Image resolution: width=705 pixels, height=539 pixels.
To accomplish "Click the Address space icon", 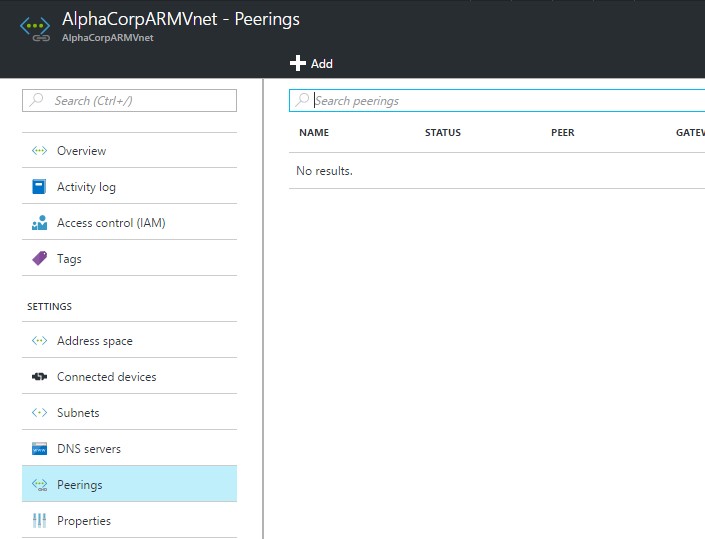I will point(40,341).
